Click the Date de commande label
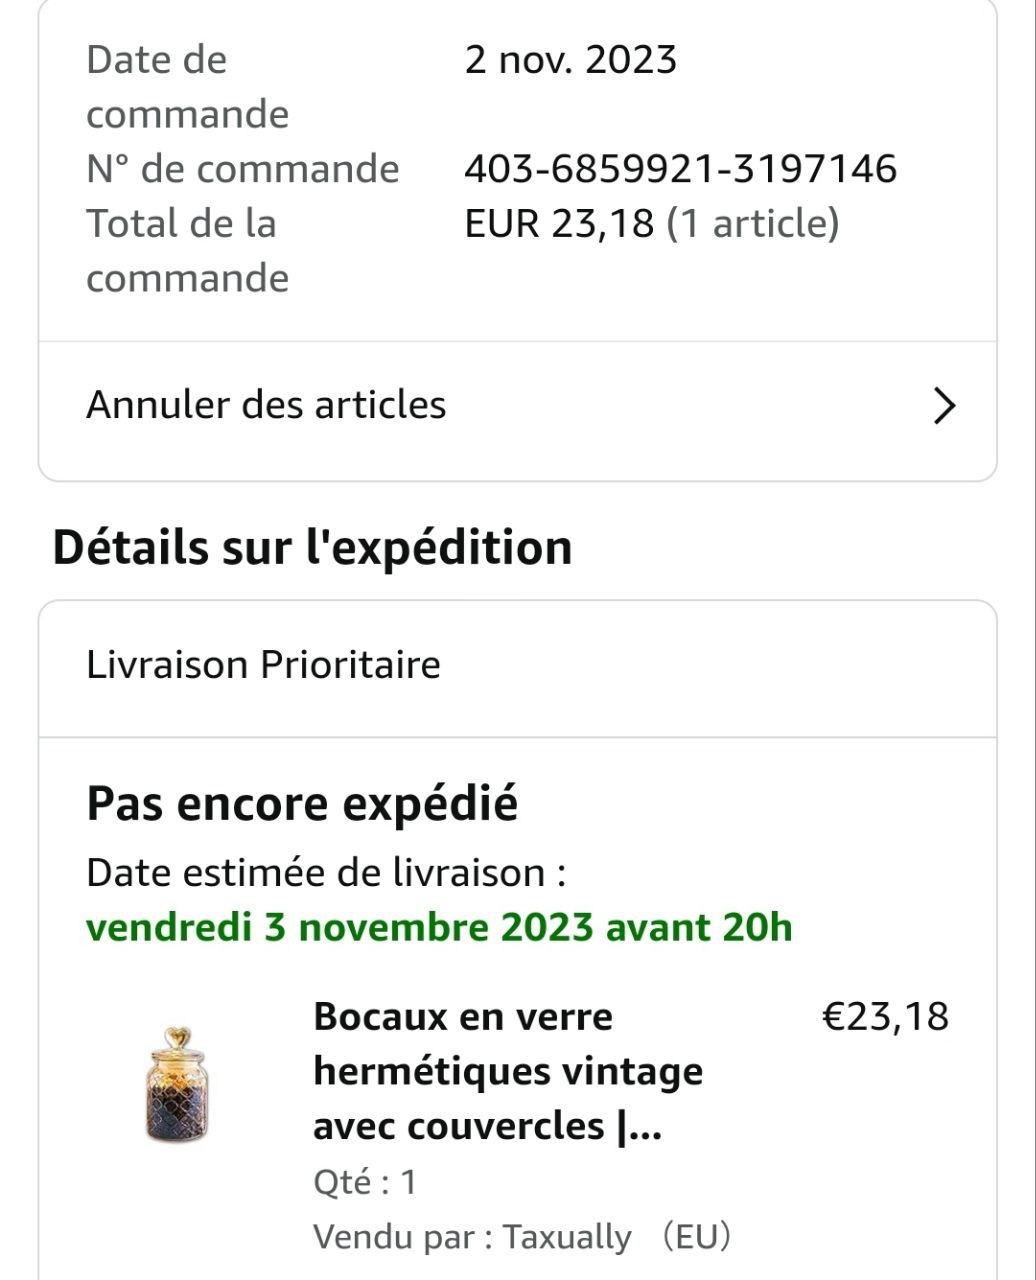 [187, 87]
